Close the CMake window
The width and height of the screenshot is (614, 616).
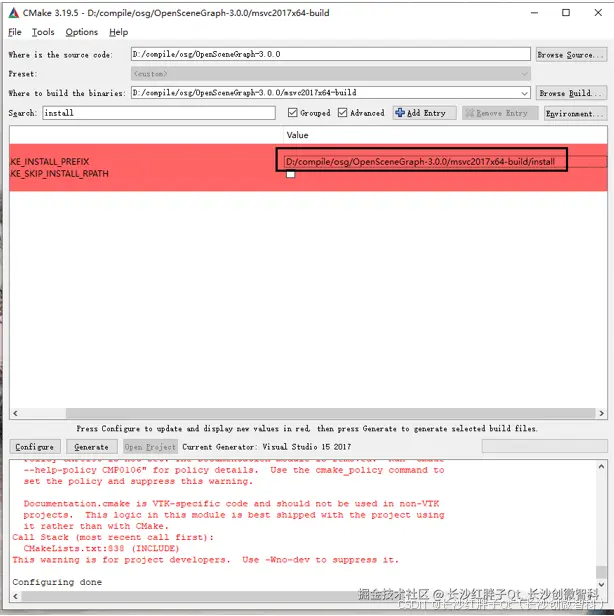[598, 13]
